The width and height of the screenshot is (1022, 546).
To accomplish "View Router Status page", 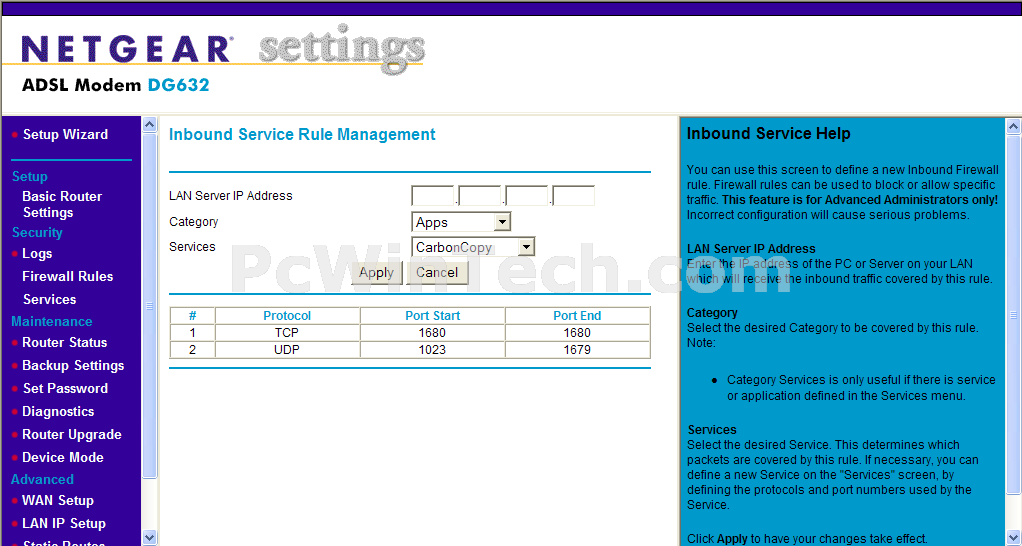I will pyautogui.click(x=65, y=342).
